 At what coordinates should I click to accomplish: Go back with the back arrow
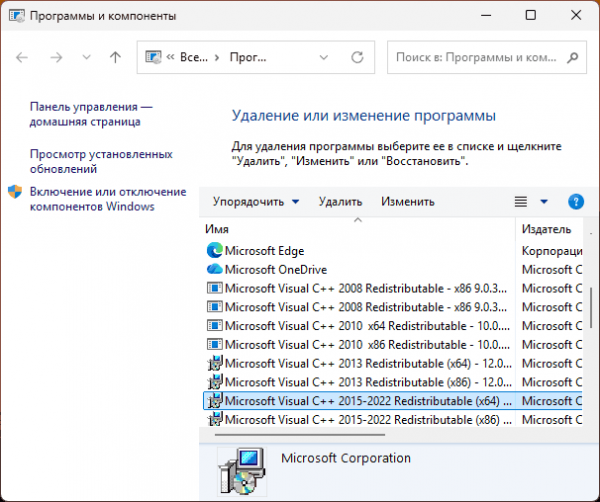coord(22,57)
